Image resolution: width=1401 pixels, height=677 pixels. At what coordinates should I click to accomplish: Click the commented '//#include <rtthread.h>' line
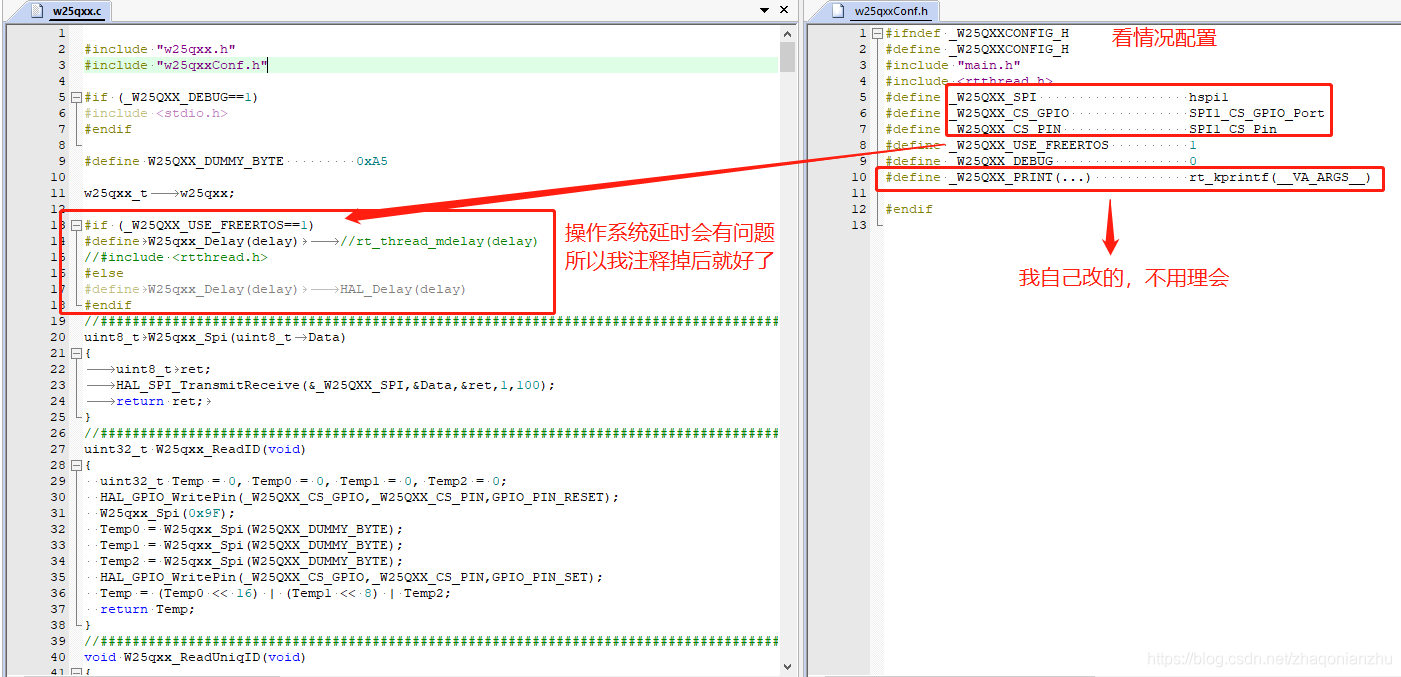click(176, 257)
